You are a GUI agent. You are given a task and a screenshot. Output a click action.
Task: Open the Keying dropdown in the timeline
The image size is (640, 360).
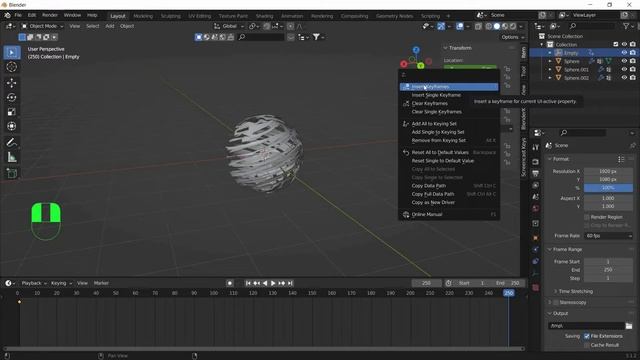click(x=61, y=283)
